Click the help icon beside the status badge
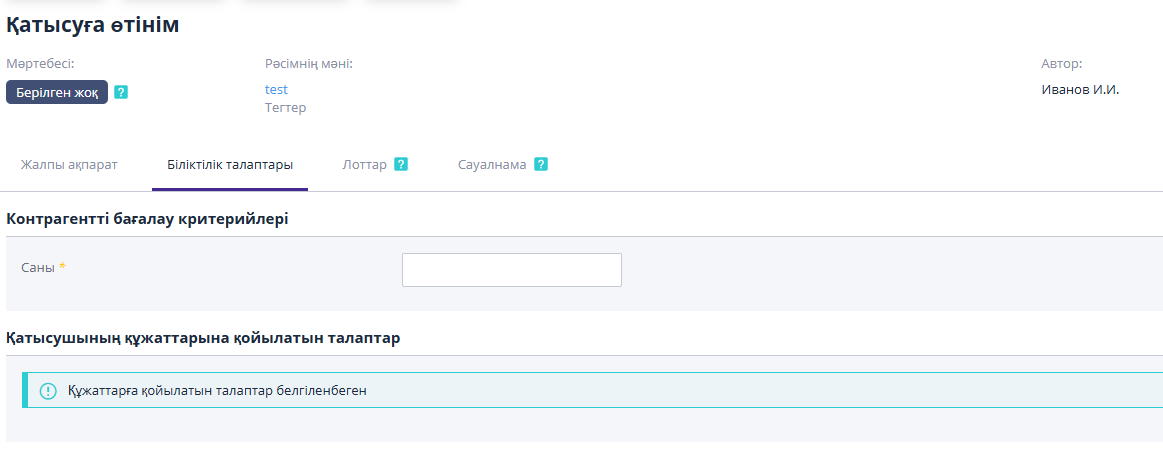 pyautogui.click(x=121, y=92)
